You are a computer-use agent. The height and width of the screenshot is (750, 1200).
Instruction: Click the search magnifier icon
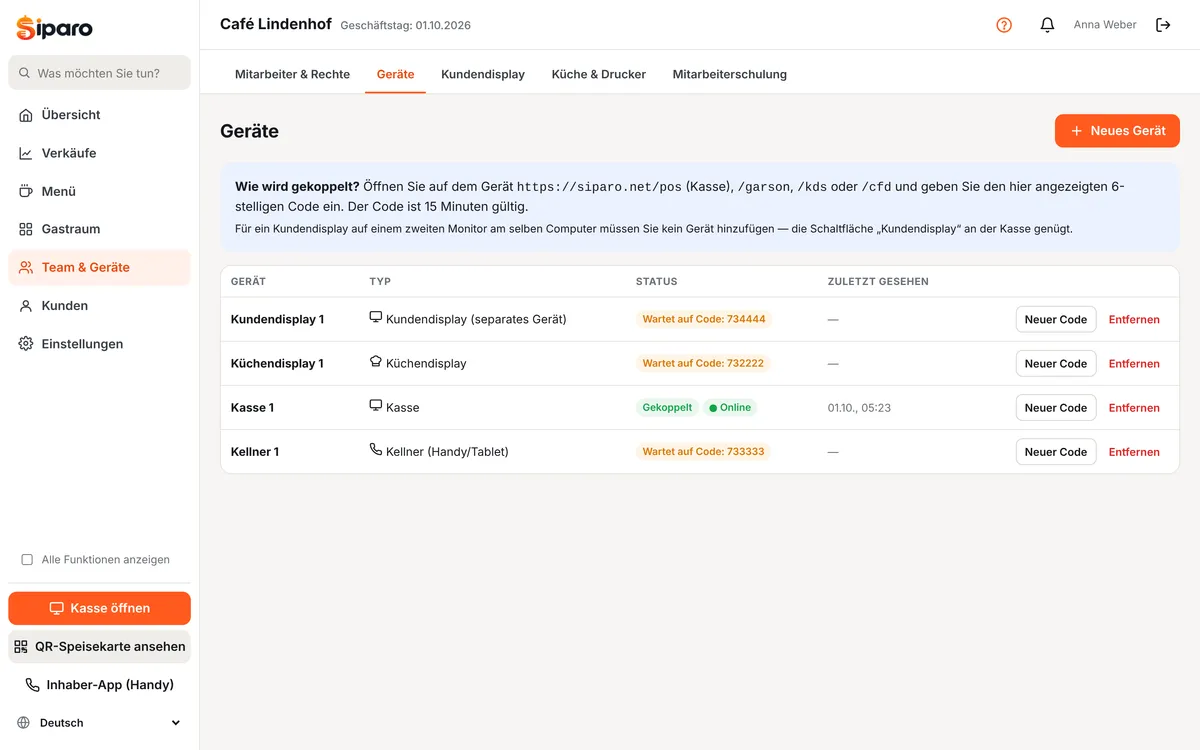pyautogui.click(x=24, y=73)
